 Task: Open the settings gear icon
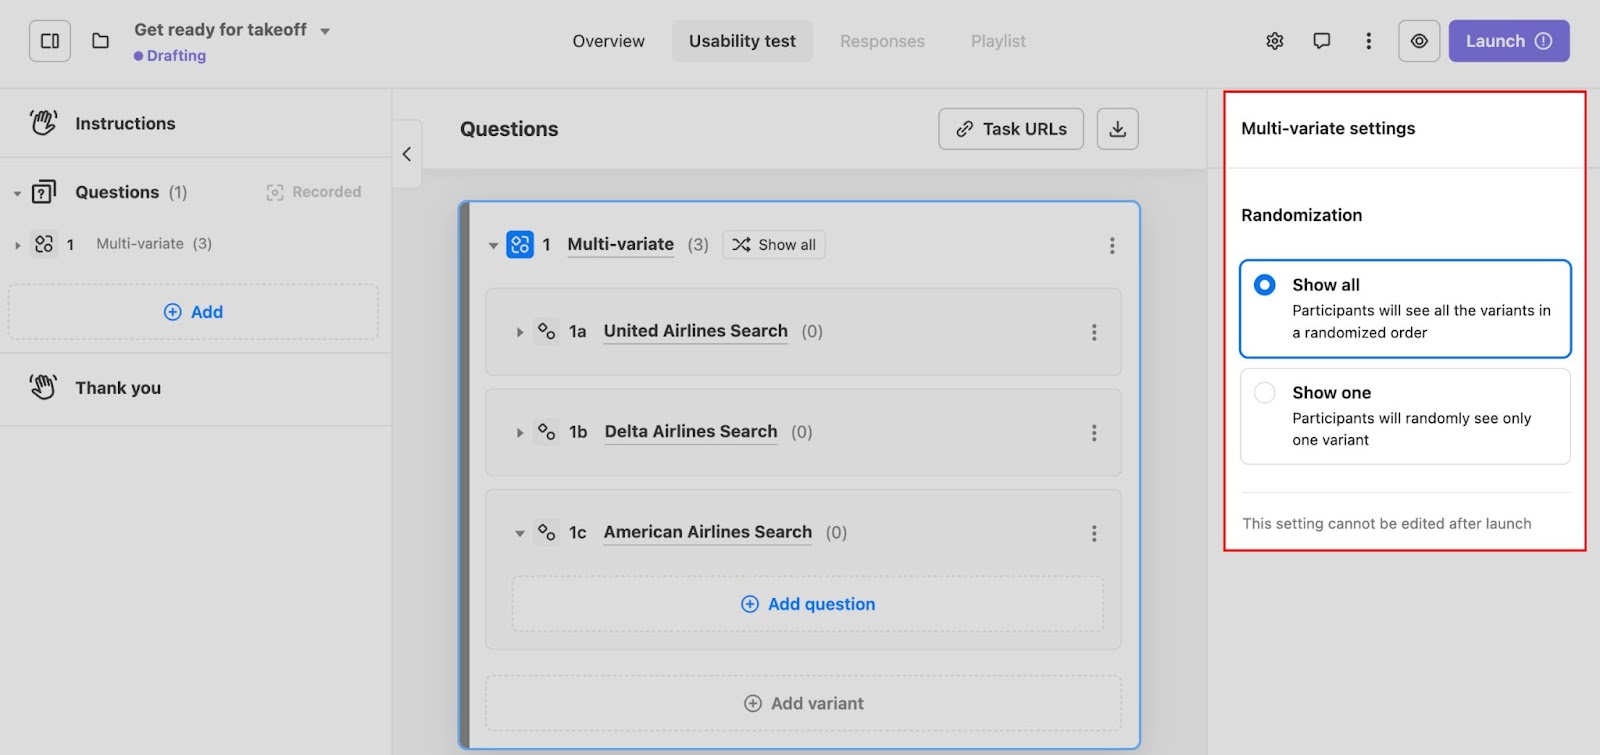1275,41
